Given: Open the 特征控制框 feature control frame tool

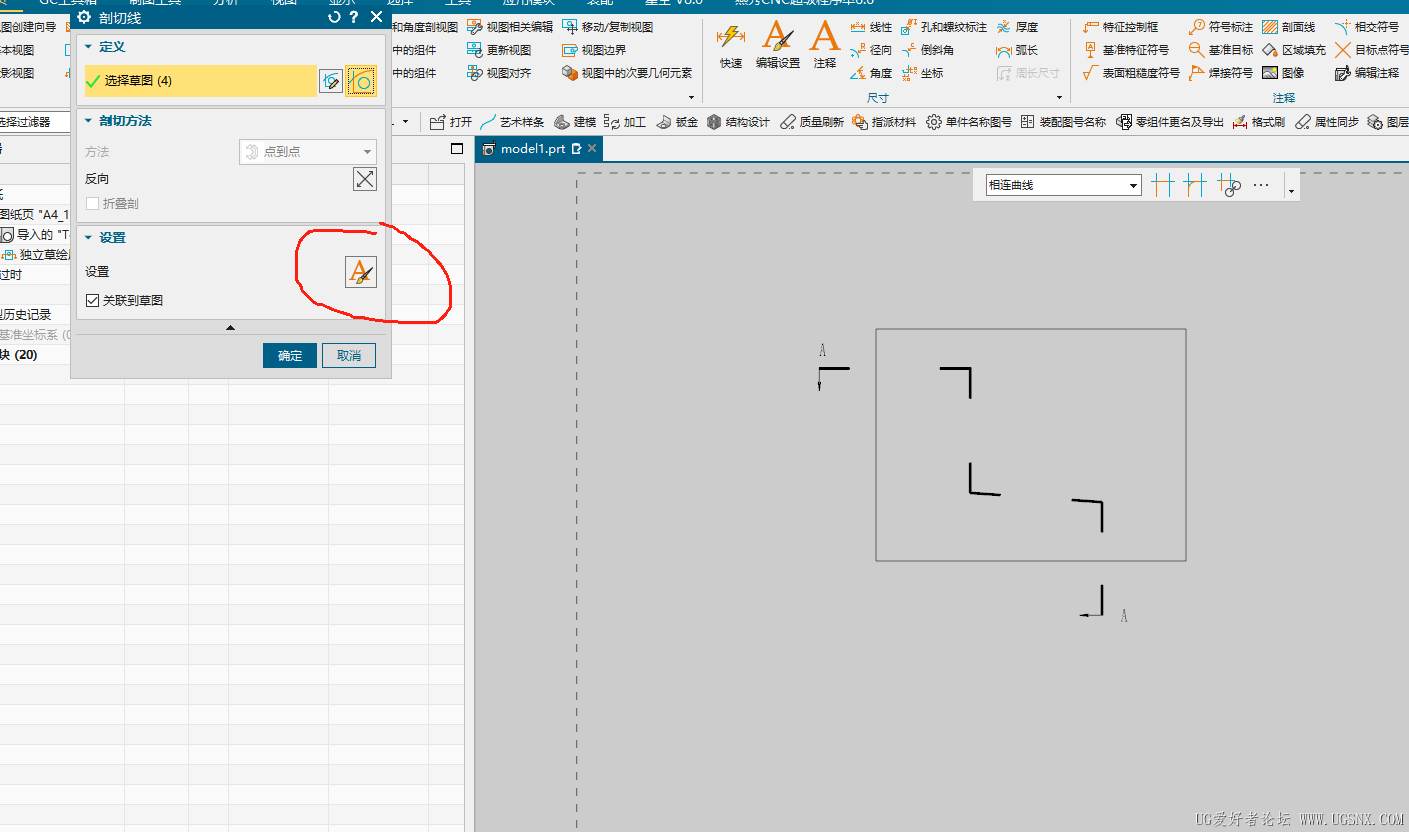Looking at the screenshot, I should 1121,27.
